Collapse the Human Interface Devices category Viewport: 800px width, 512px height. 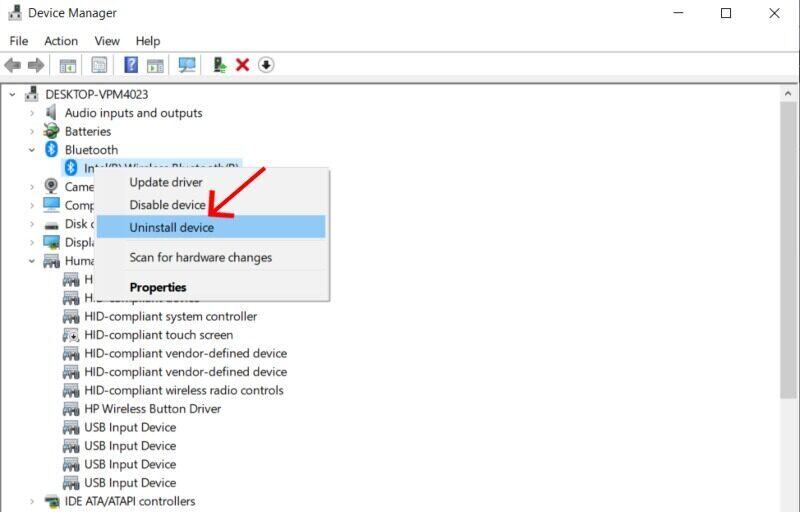coord(32,261)
